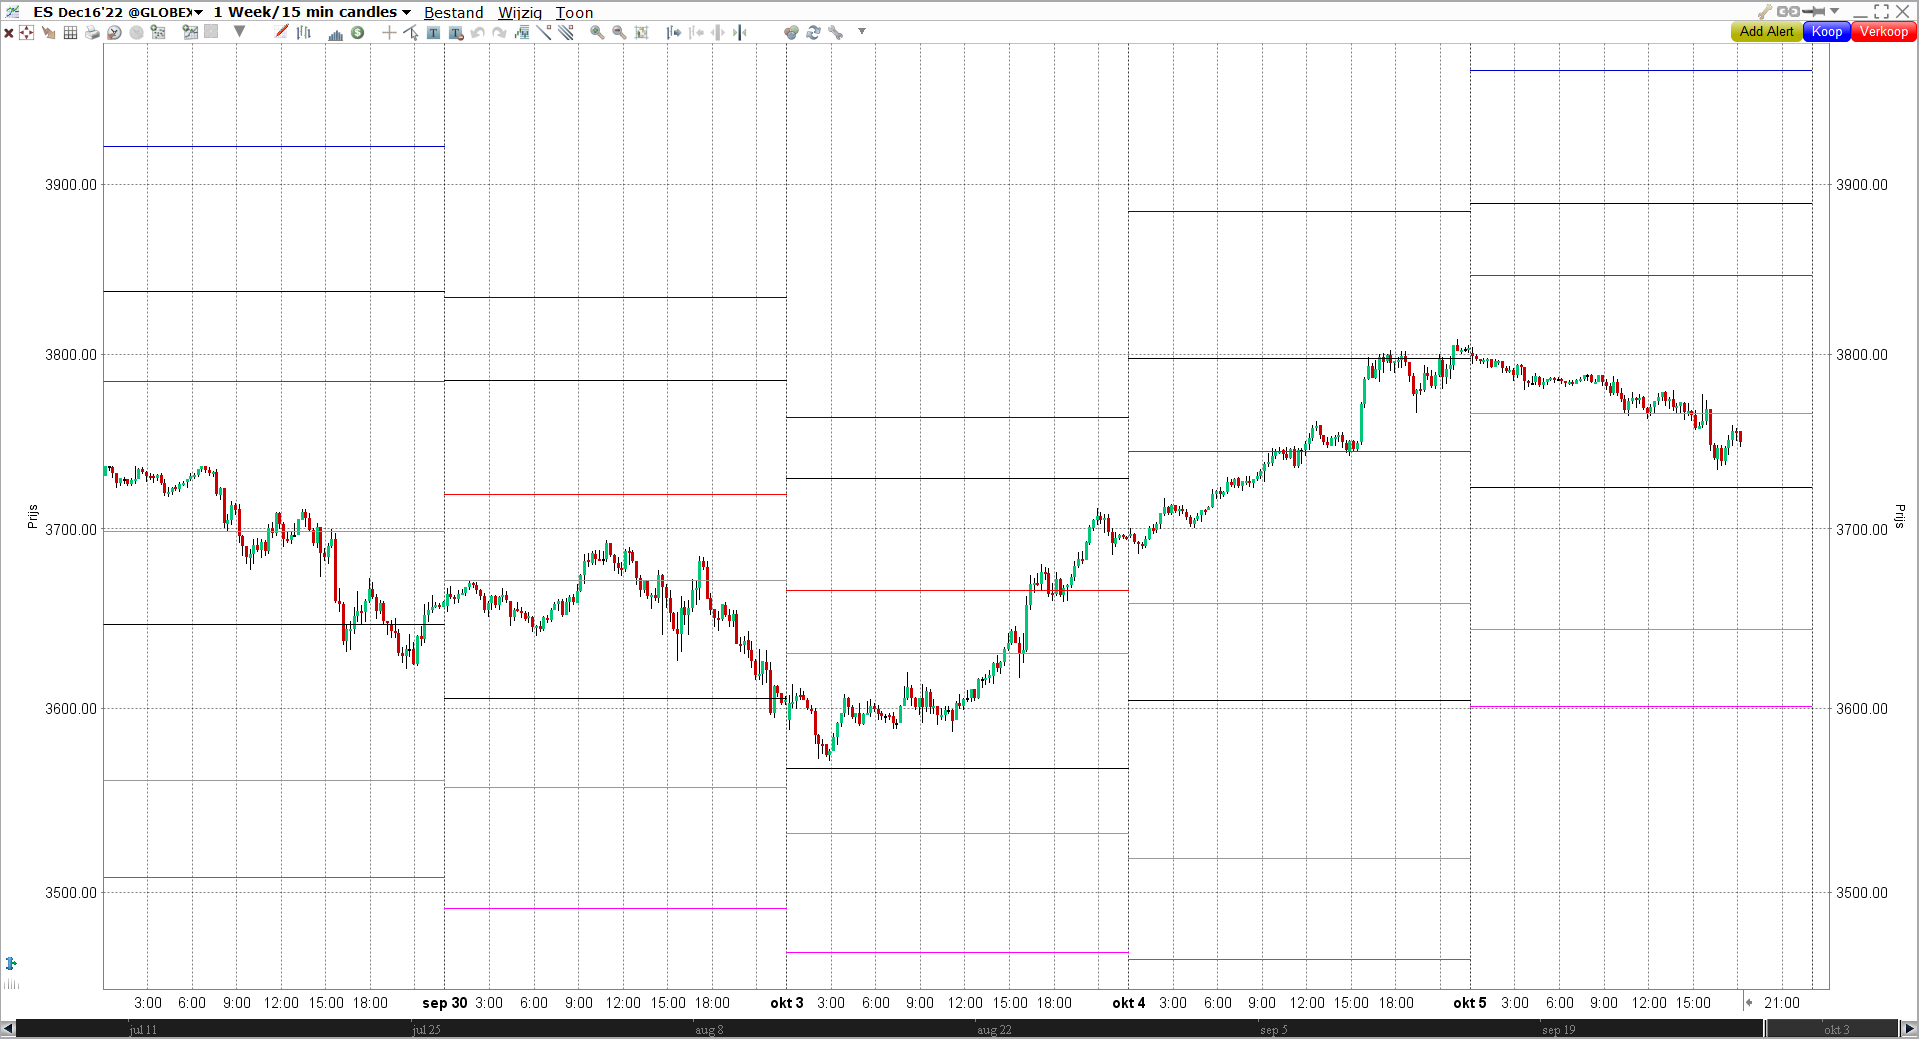Expand the ES Dec16'22 @GLOBEX contract dropdown

point(199,12)
